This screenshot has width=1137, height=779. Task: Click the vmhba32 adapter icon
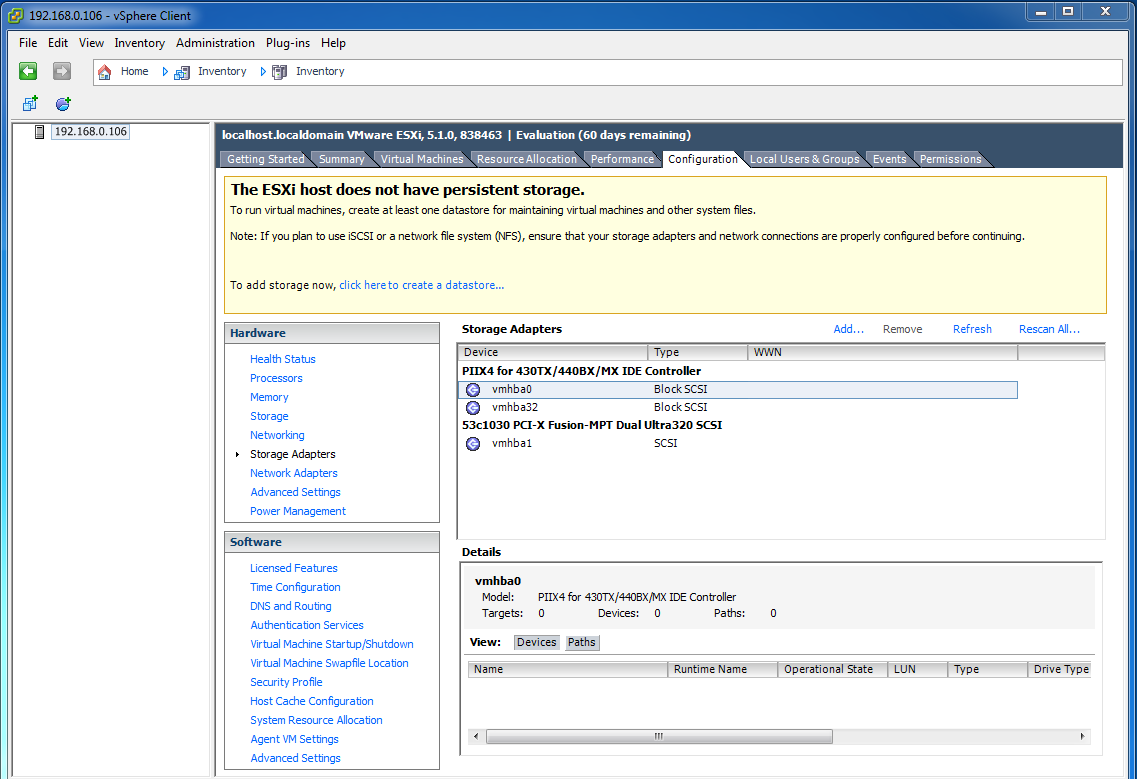point(473,408)
